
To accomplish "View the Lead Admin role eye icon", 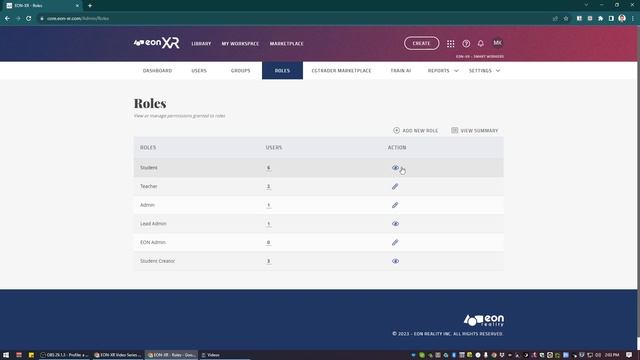I will 395,224.
